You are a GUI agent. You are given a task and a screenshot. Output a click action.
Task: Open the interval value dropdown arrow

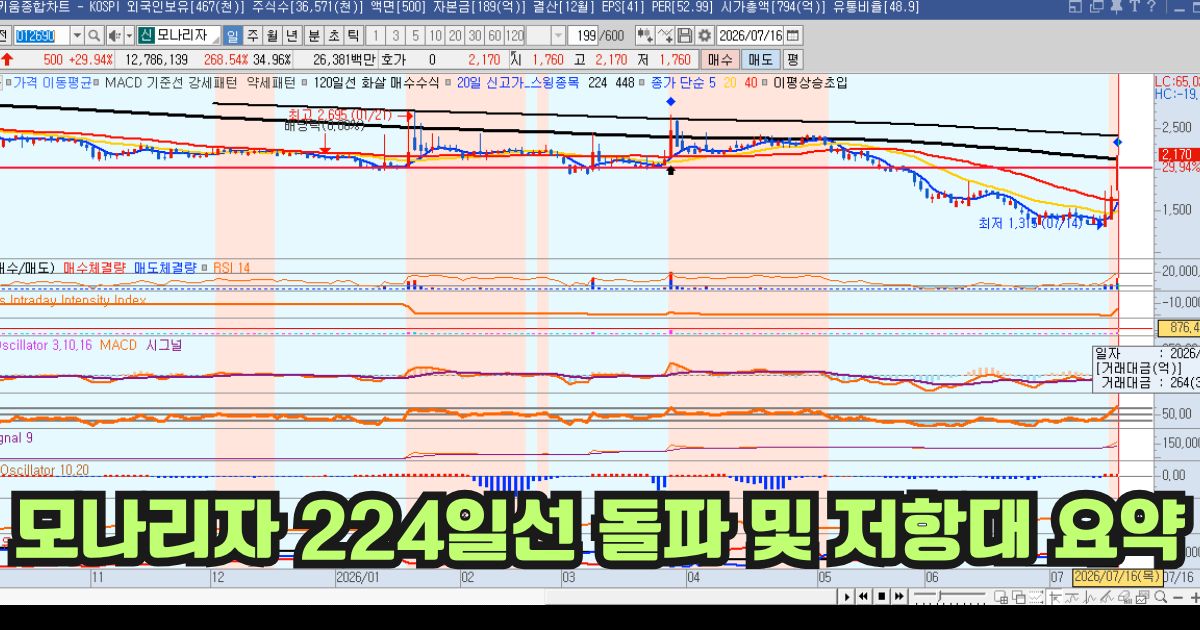(x=558, y=36)
